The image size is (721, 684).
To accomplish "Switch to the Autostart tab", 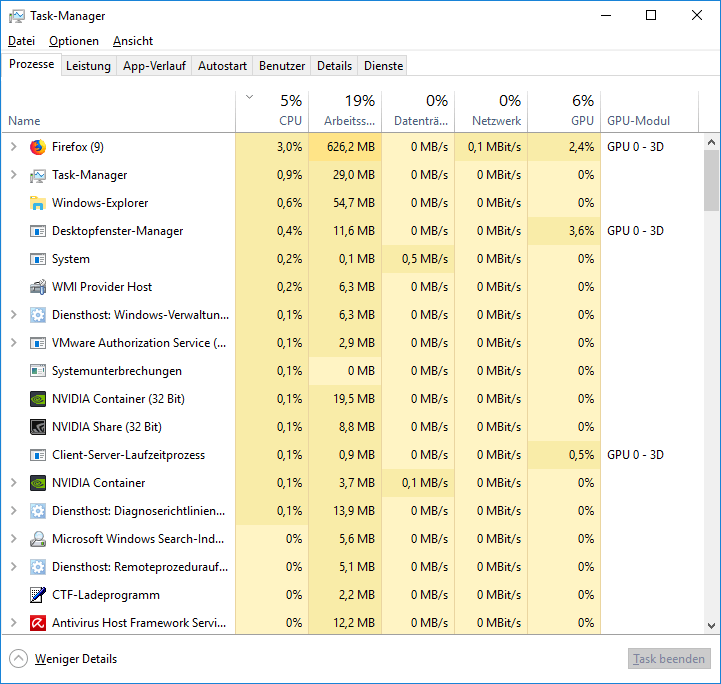I will click(x=223, y=66).
